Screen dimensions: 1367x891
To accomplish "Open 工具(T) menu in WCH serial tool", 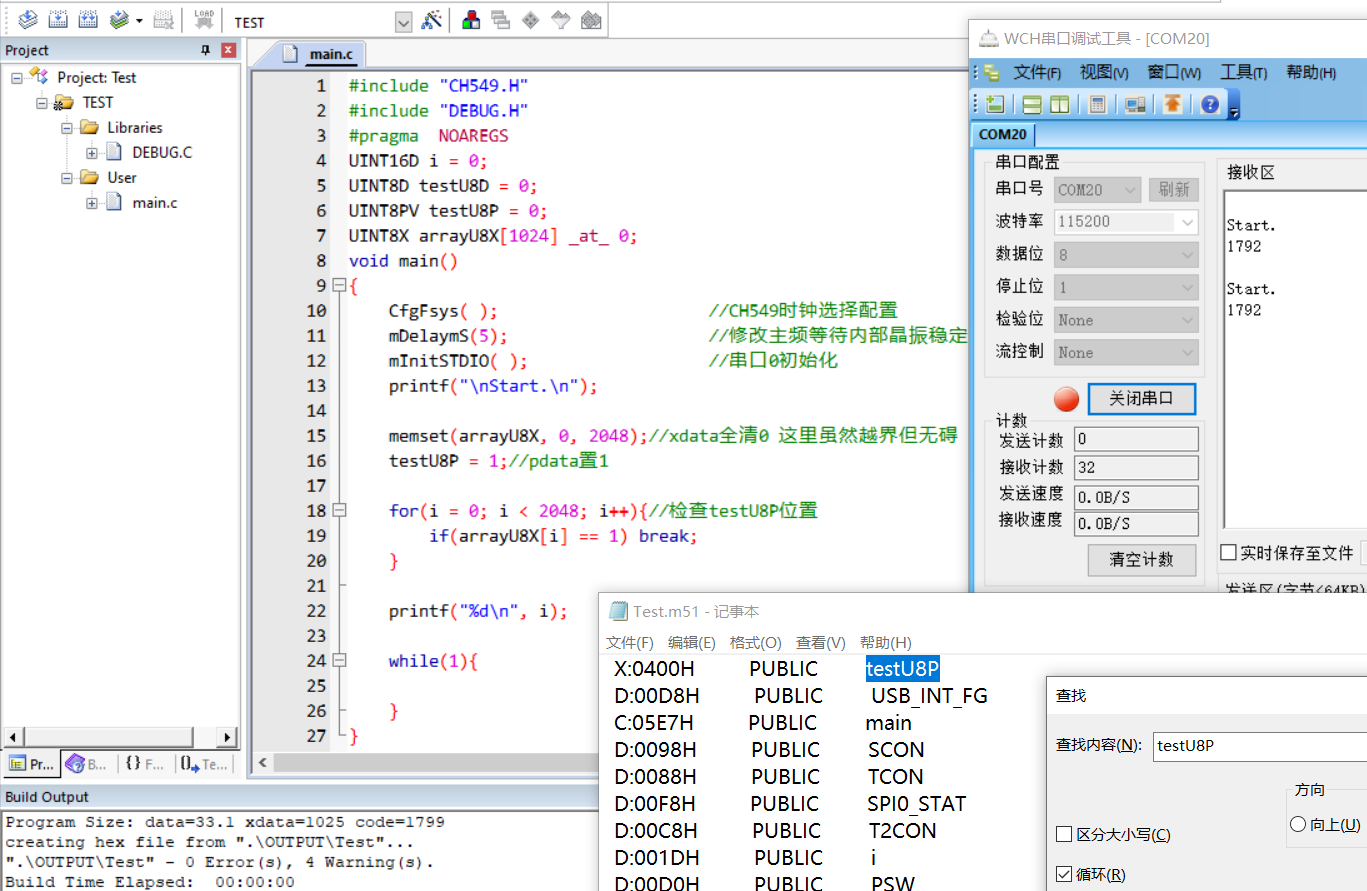I will click(x=1243, y=72).
